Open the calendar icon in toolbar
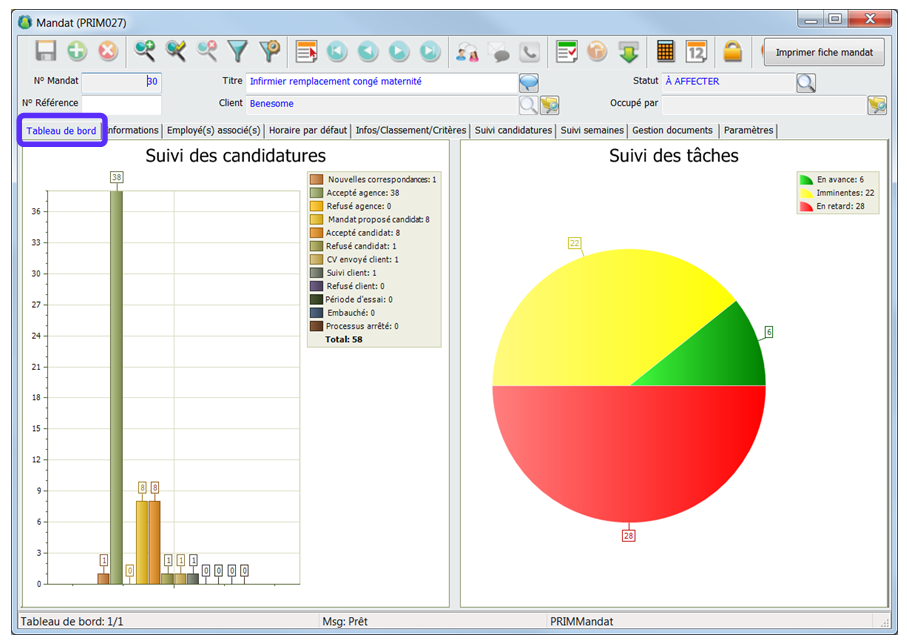Screen dimensions: 907x644 click(x=696, y=52)
